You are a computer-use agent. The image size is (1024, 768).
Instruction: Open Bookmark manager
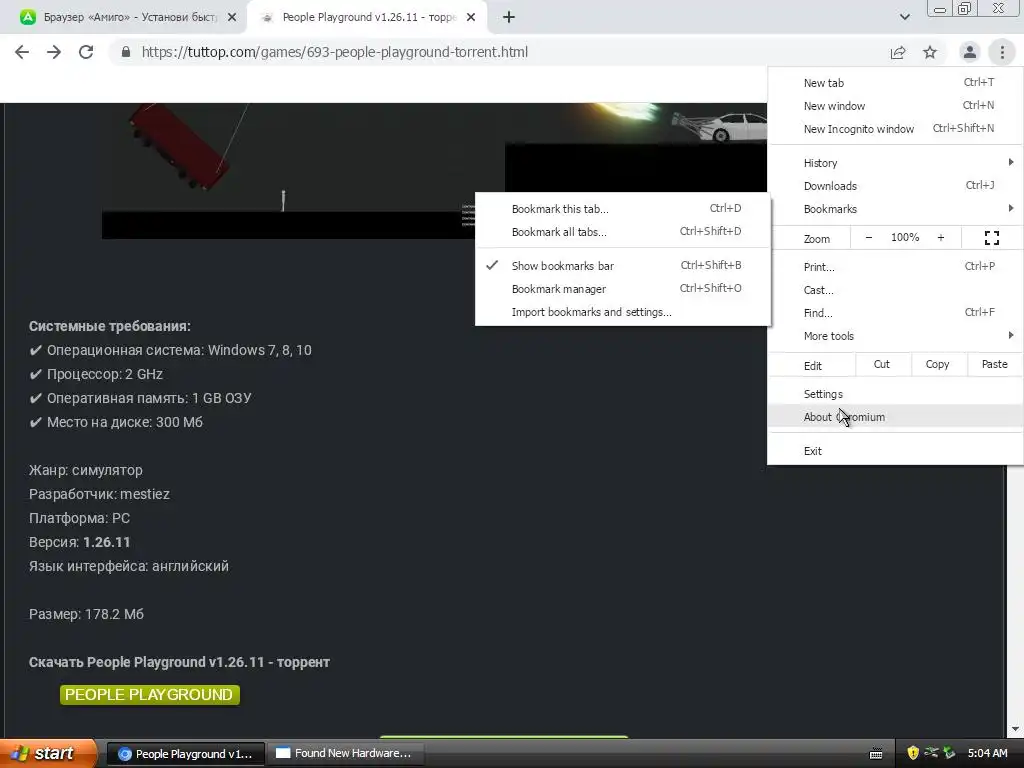[x=623, y=289]
